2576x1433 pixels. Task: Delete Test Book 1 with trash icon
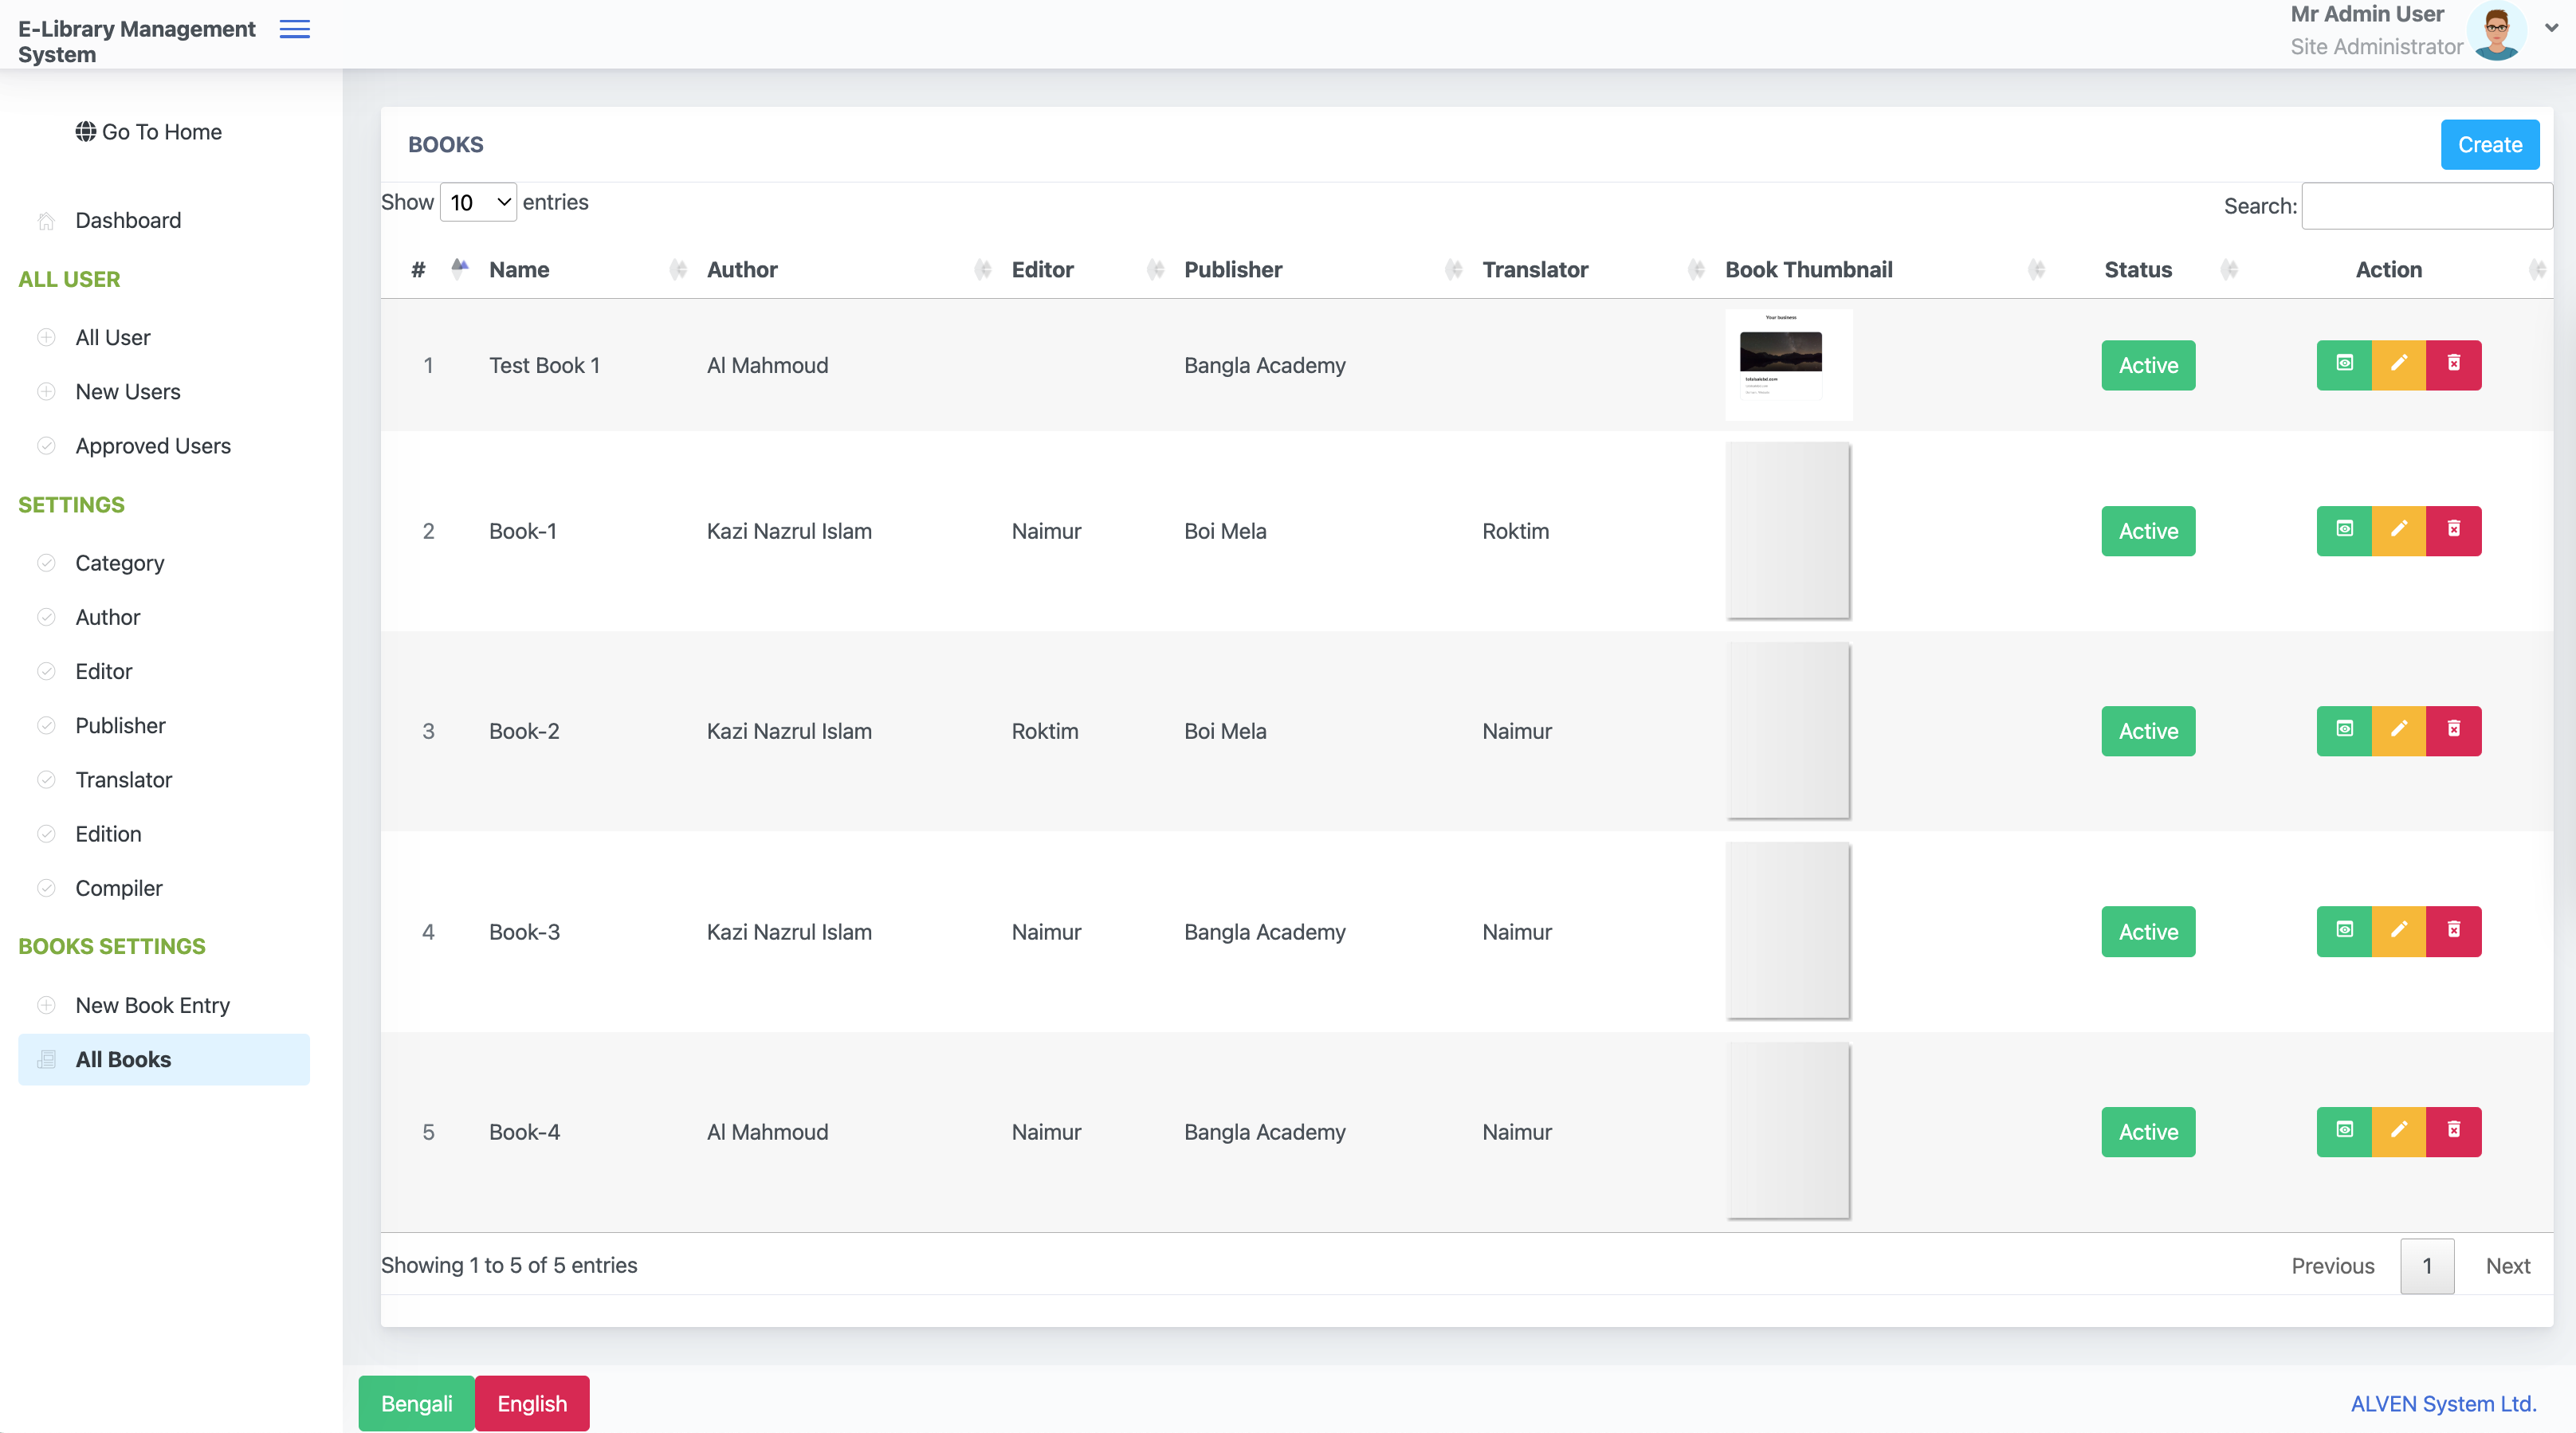tap(2454, 365)
